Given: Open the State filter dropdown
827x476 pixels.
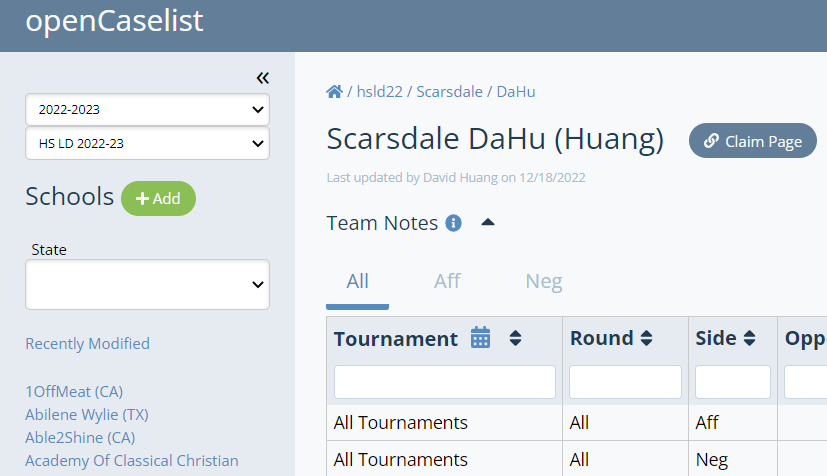Looking at the screenshot, I should [147, 285].
